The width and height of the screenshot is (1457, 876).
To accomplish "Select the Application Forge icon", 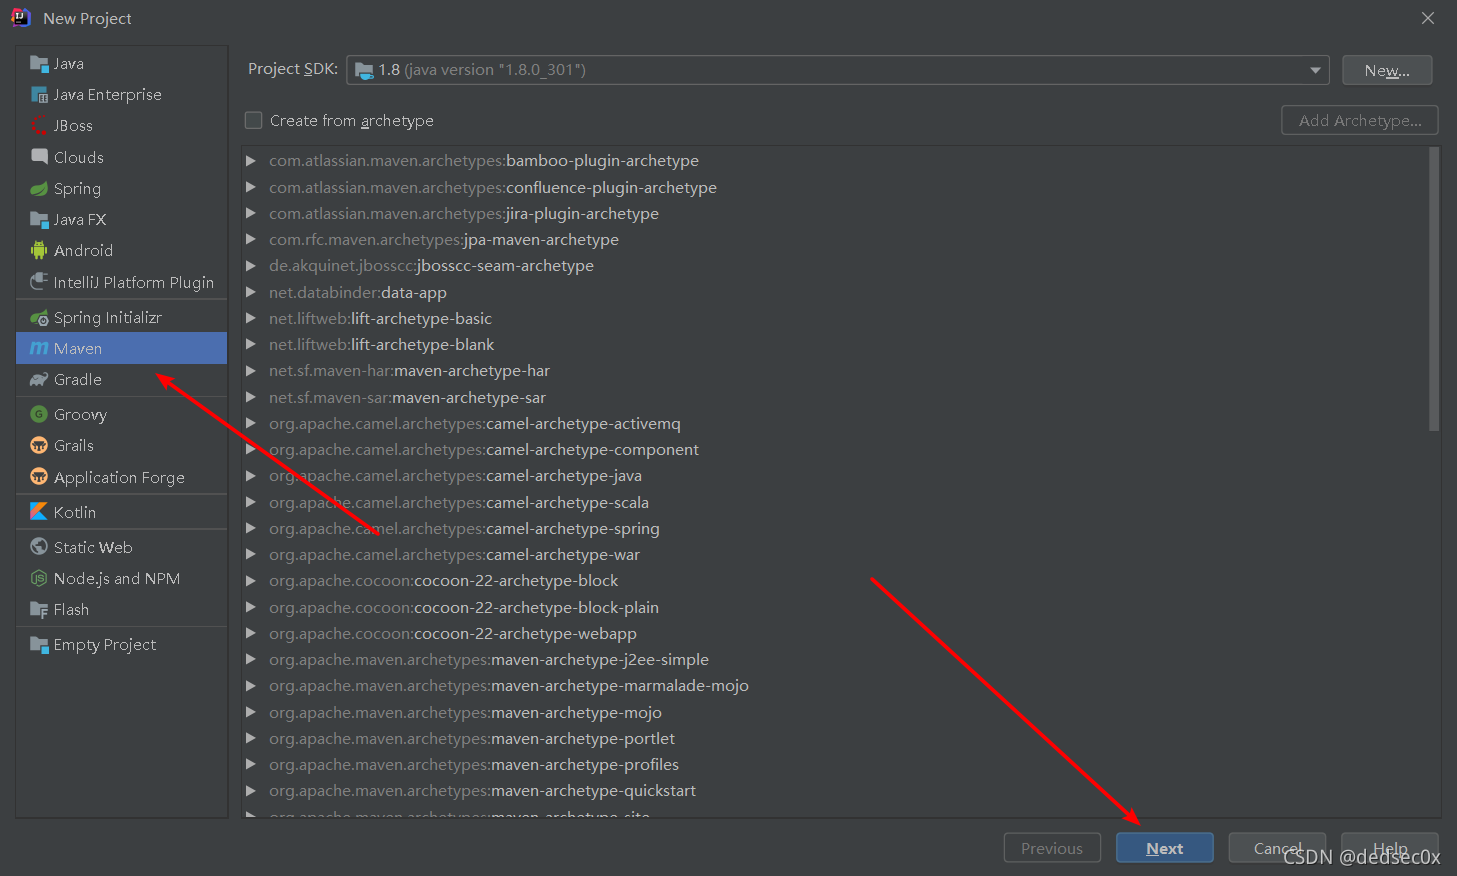I will click(39, 477).
